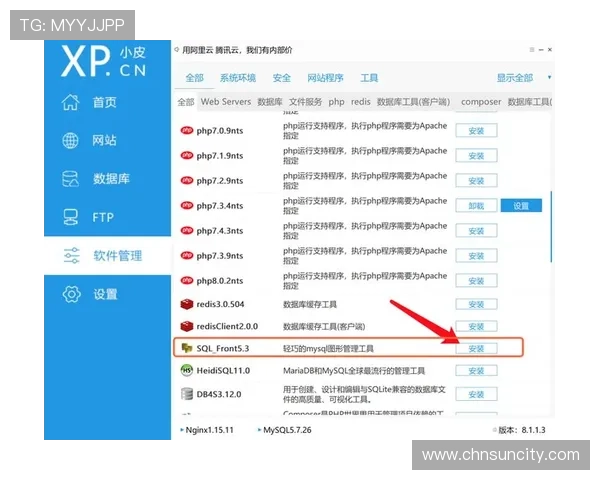600x480 pixels.
Task: Install redis3.0.504
Action: [x=476, y=304]
